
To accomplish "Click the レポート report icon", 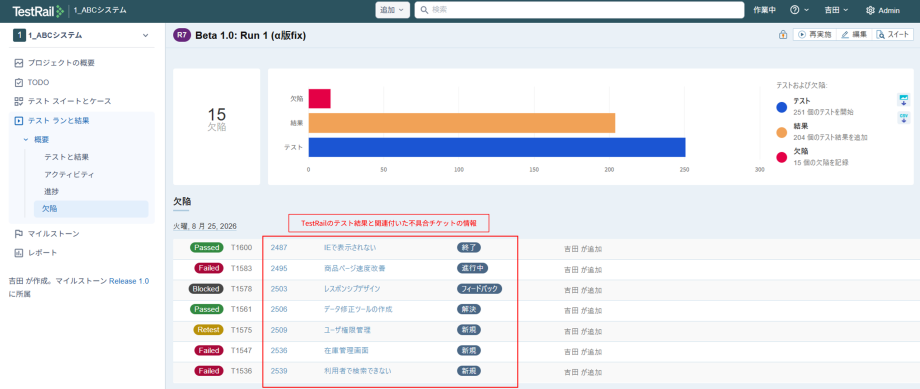I will coord(19,252).
